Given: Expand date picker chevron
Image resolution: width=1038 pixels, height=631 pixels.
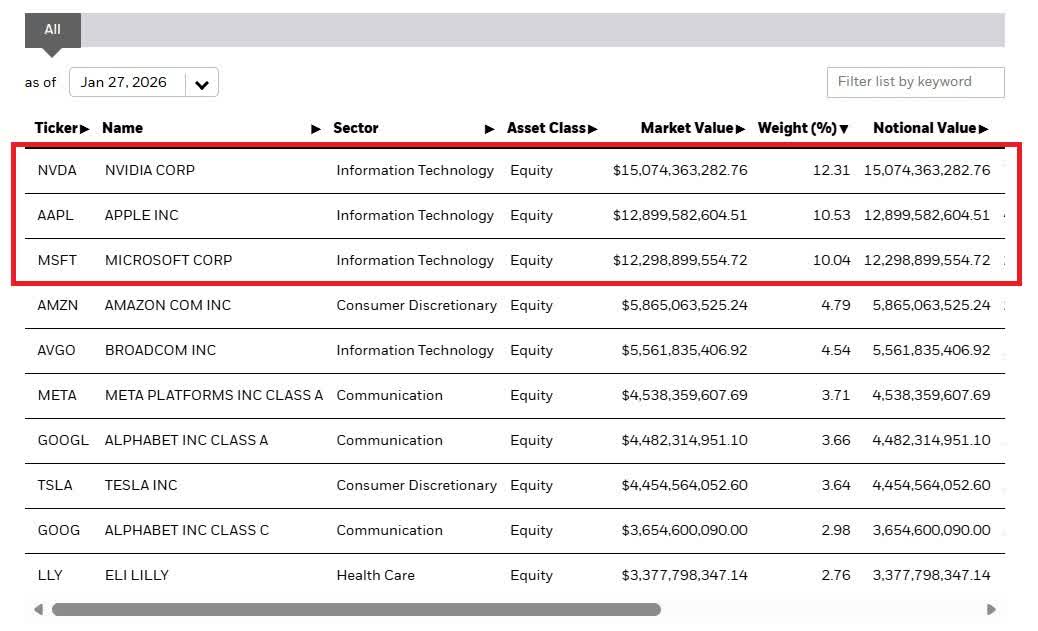Looking at the screenshot, I should coord(202,84).
